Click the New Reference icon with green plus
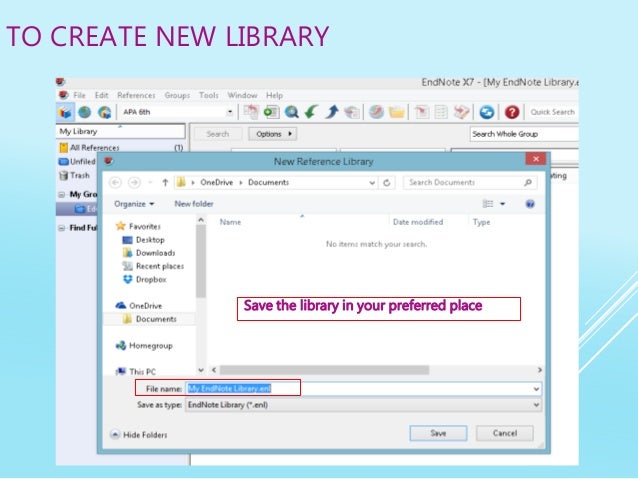Screen dimensions: 638x479 (271, 112)
